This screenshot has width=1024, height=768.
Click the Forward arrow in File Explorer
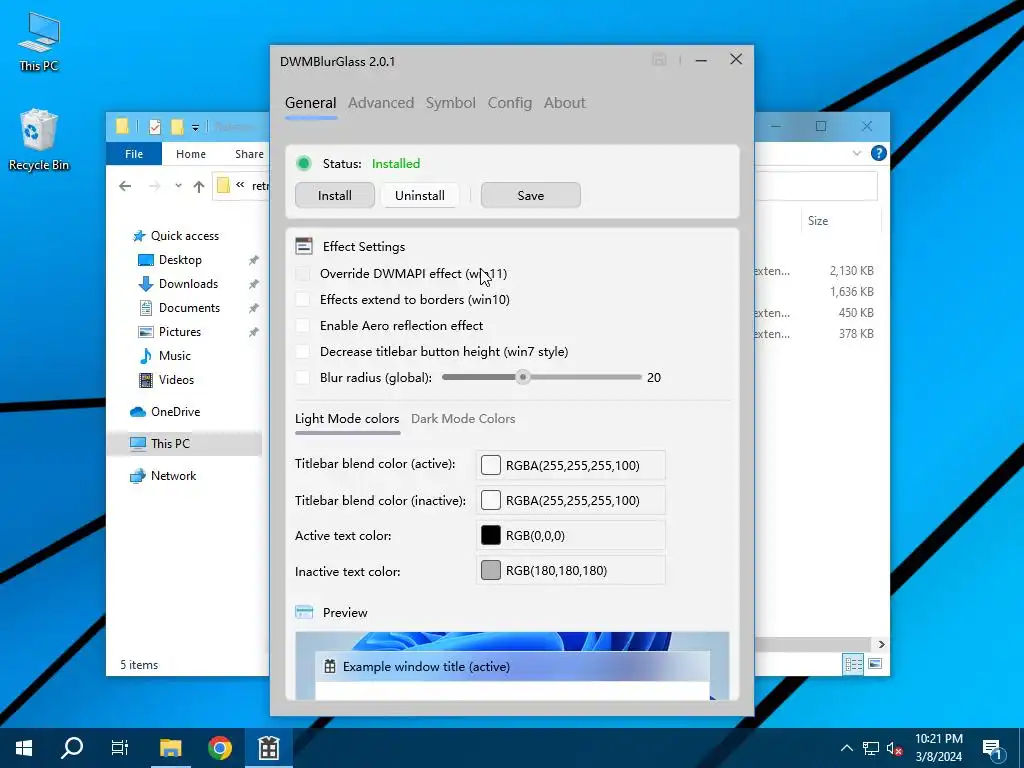[155, 186]
